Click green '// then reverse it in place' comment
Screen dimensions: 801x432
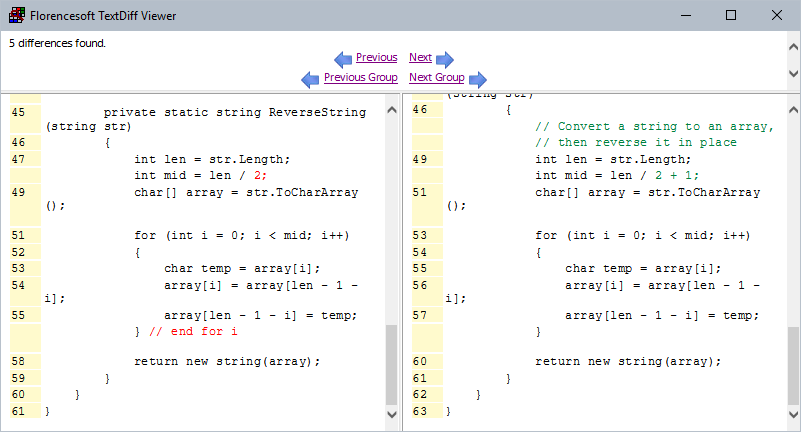coord(636,142)
